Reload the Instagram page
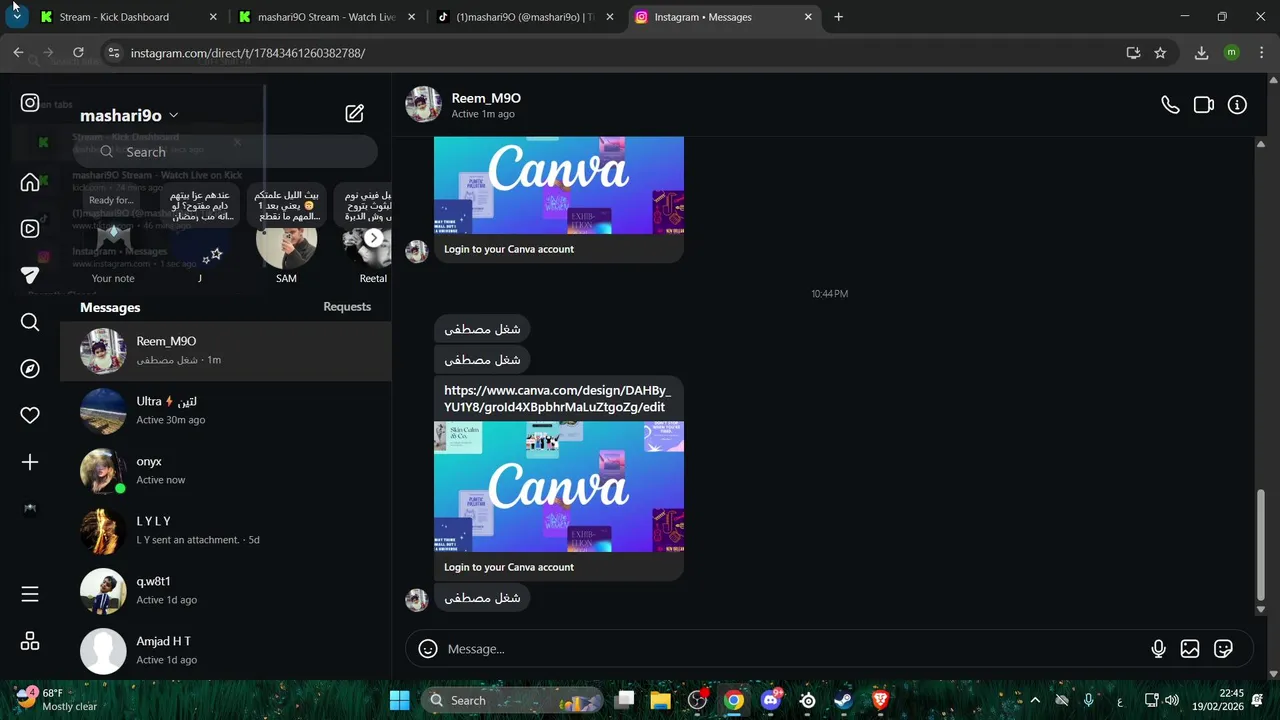The image size is (1280, 720). pos(78,53)
